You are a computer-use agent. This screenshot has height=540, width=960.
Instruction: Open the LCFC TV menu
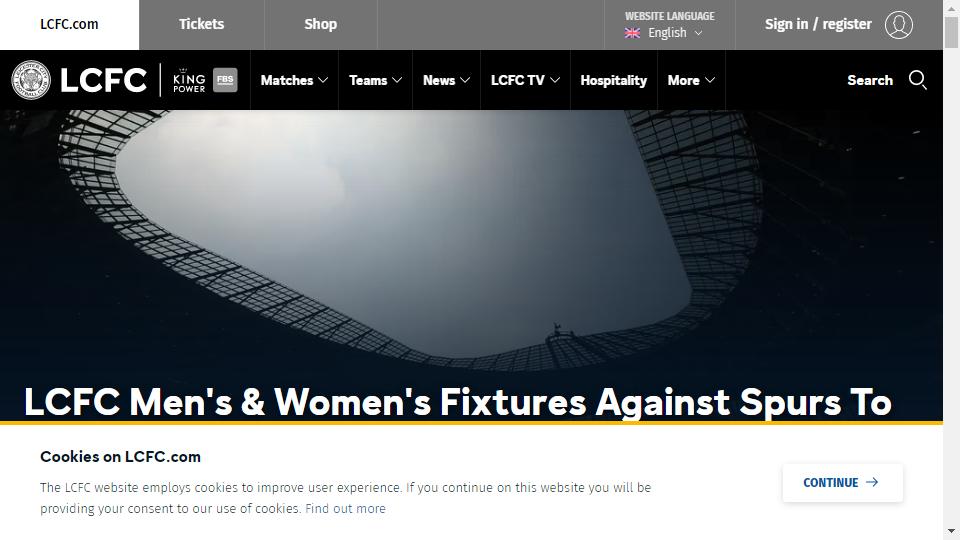525,80
